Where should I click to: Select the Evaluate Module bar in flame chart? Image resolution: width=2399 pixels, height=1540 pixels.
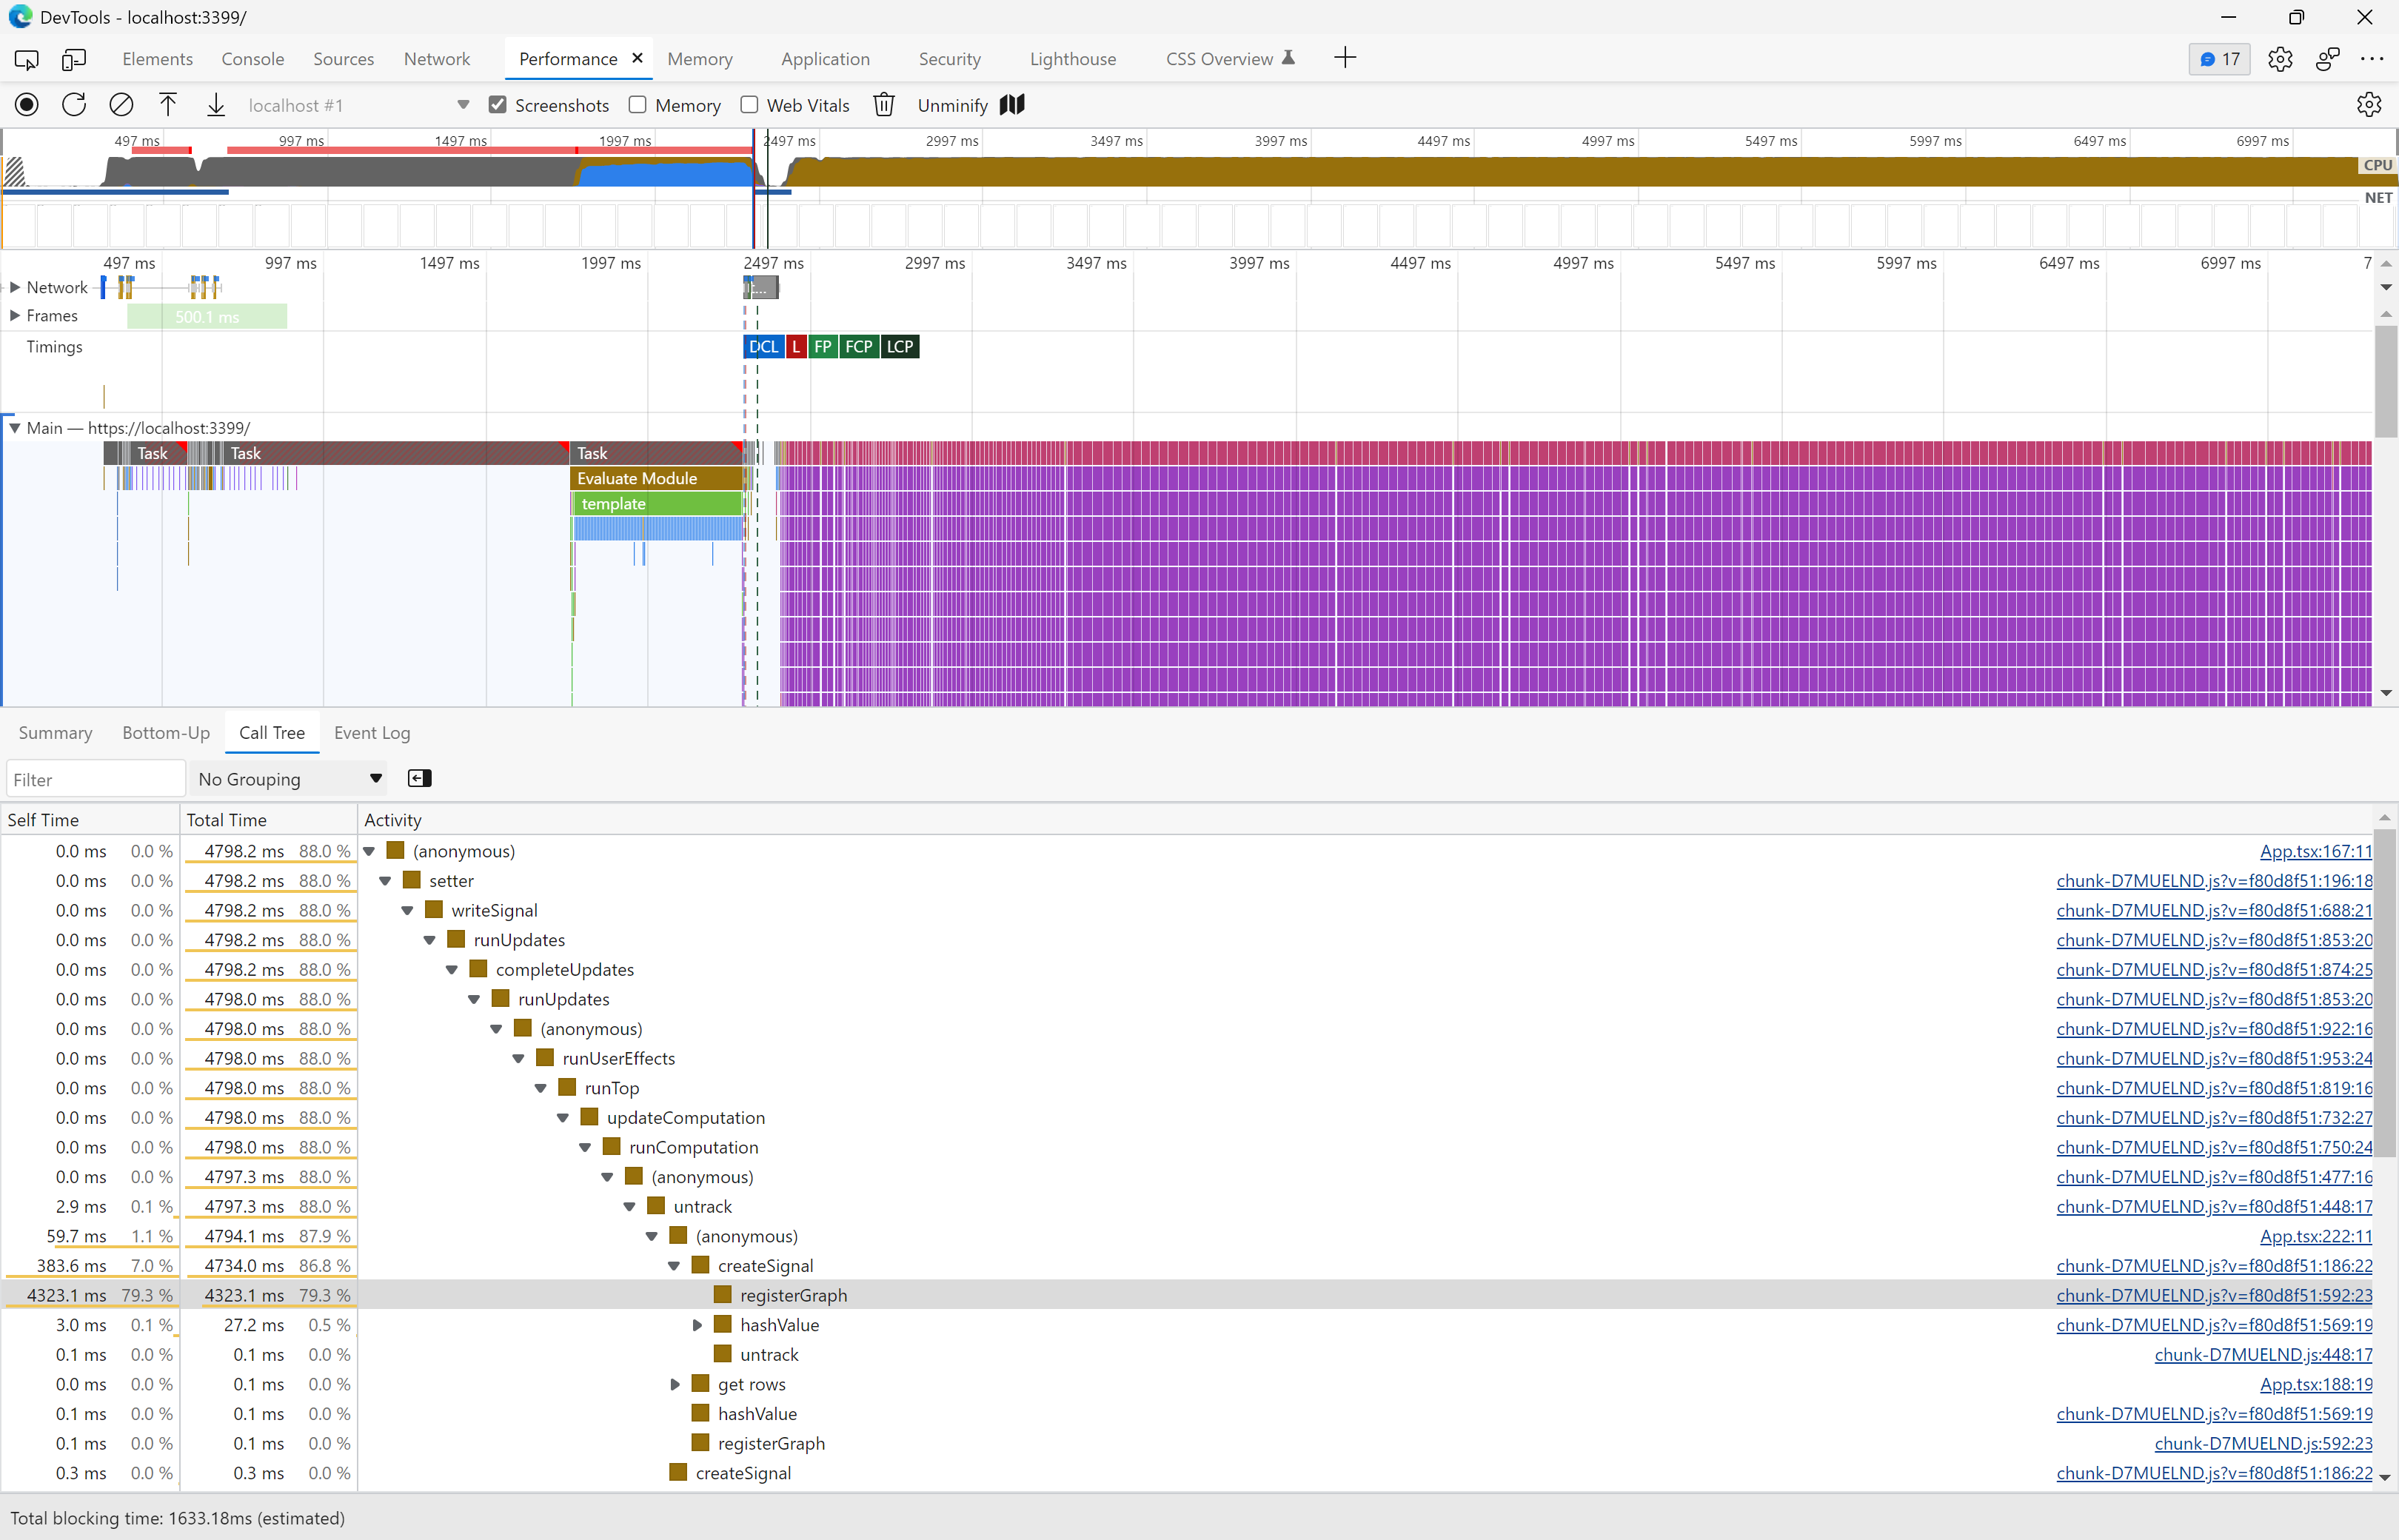pos(657,478)
